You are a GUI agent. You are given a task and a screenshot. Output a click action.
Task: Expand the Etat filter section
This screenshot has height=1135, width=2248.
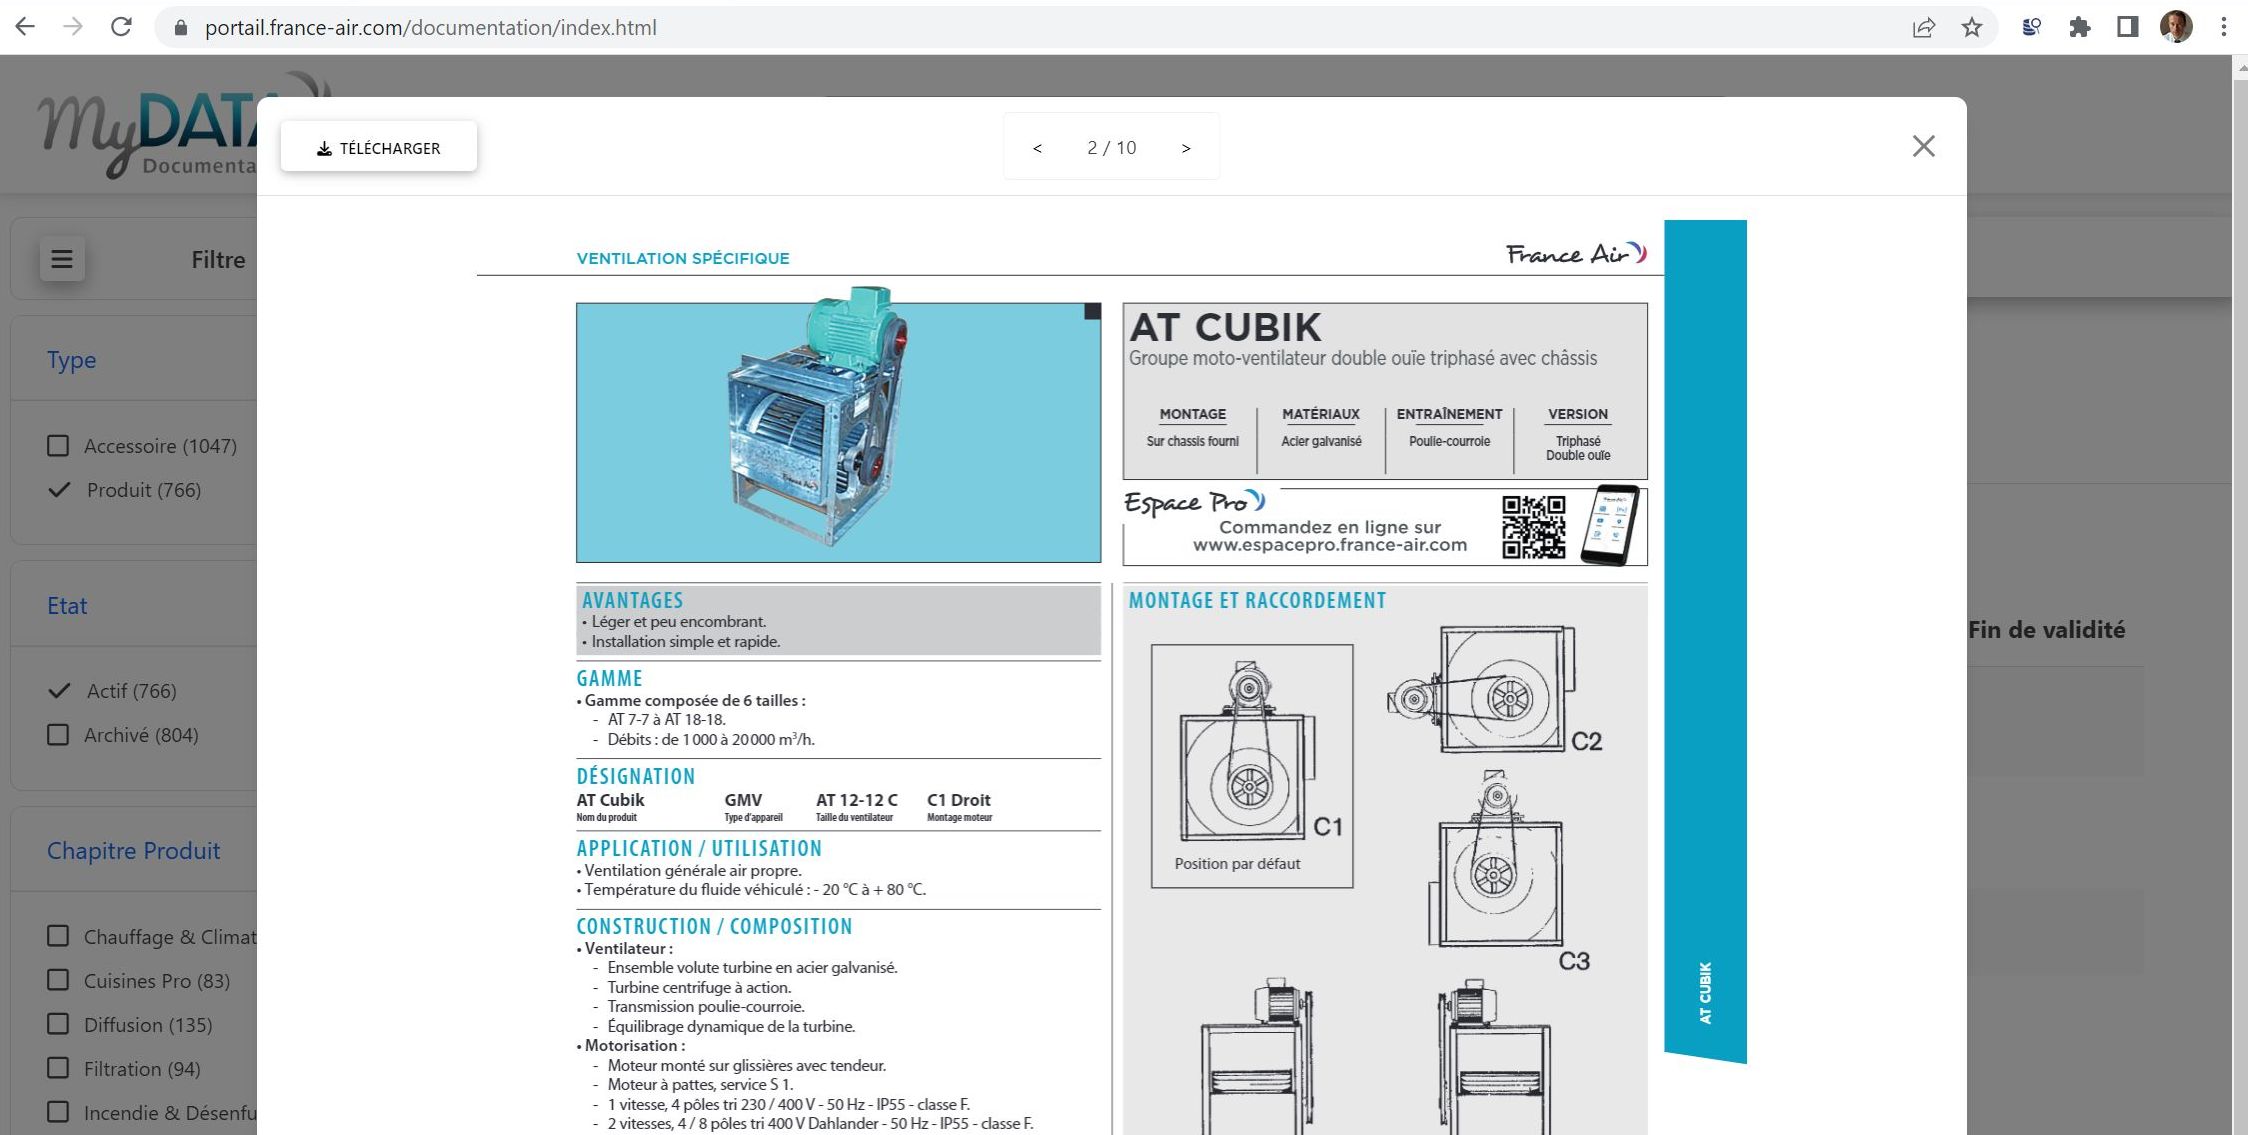[67, 606]
